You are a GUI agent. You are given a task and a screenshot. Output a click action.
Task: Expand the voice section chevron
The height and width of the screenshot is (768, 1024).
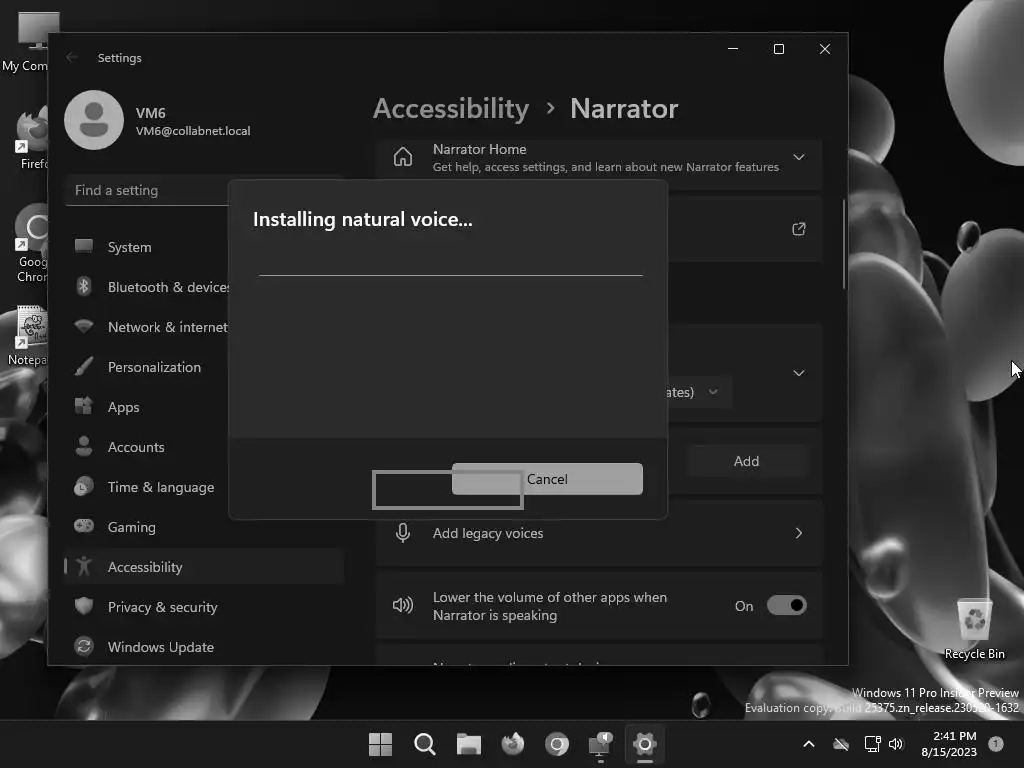click(799, 373)
